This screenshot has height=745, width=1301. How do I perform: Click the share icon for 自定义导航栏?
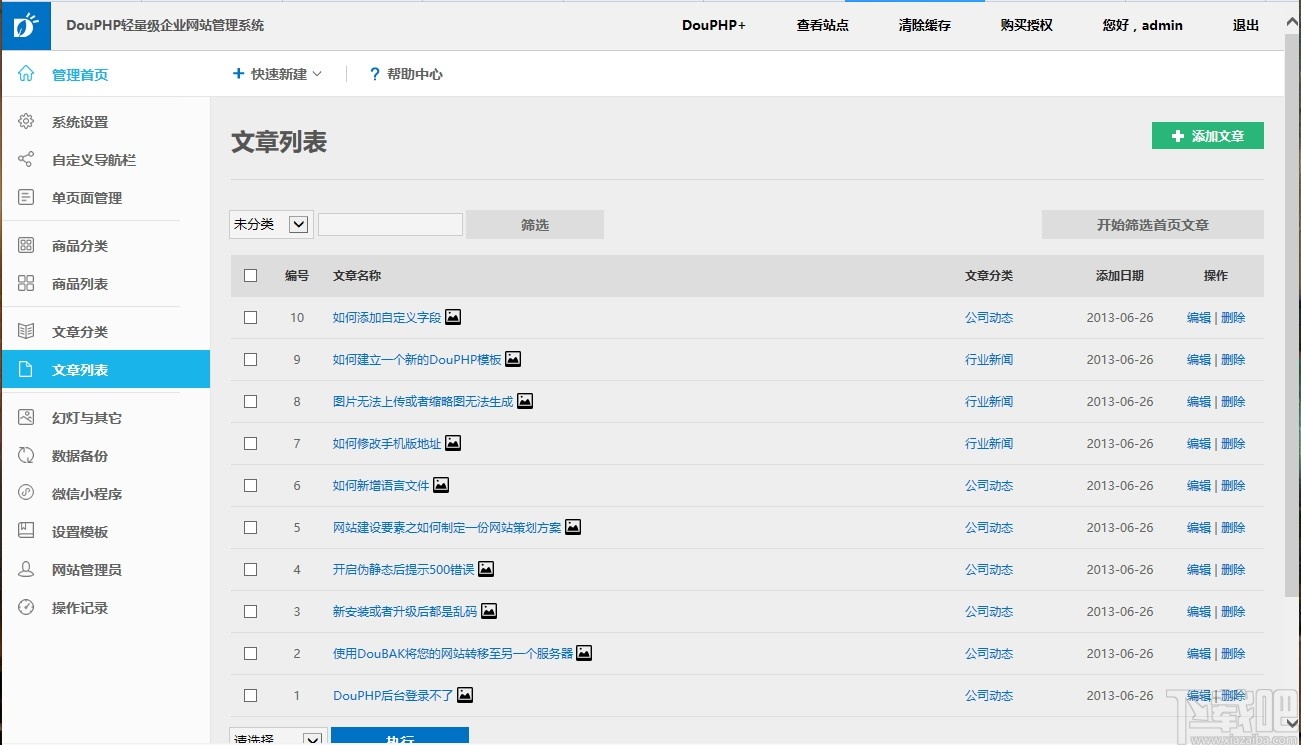tap(26, 160)
